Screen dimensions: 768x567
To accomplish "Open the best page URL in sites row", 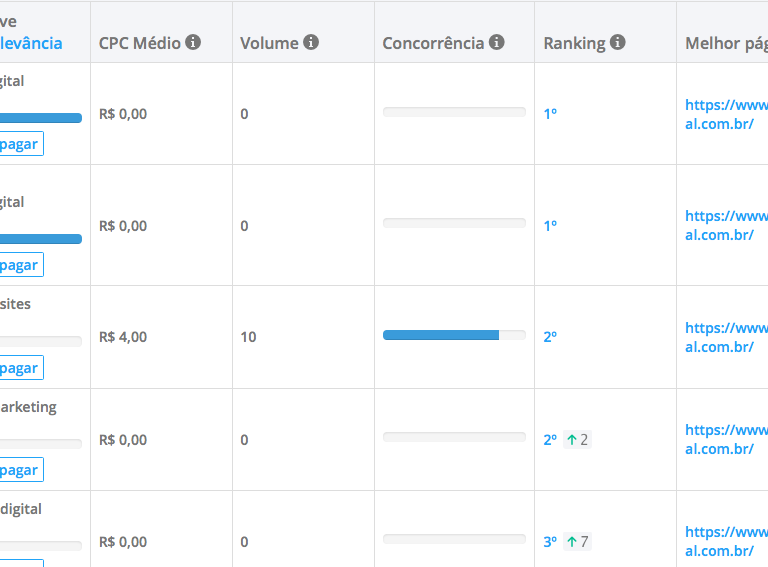I will pos(726,337).
